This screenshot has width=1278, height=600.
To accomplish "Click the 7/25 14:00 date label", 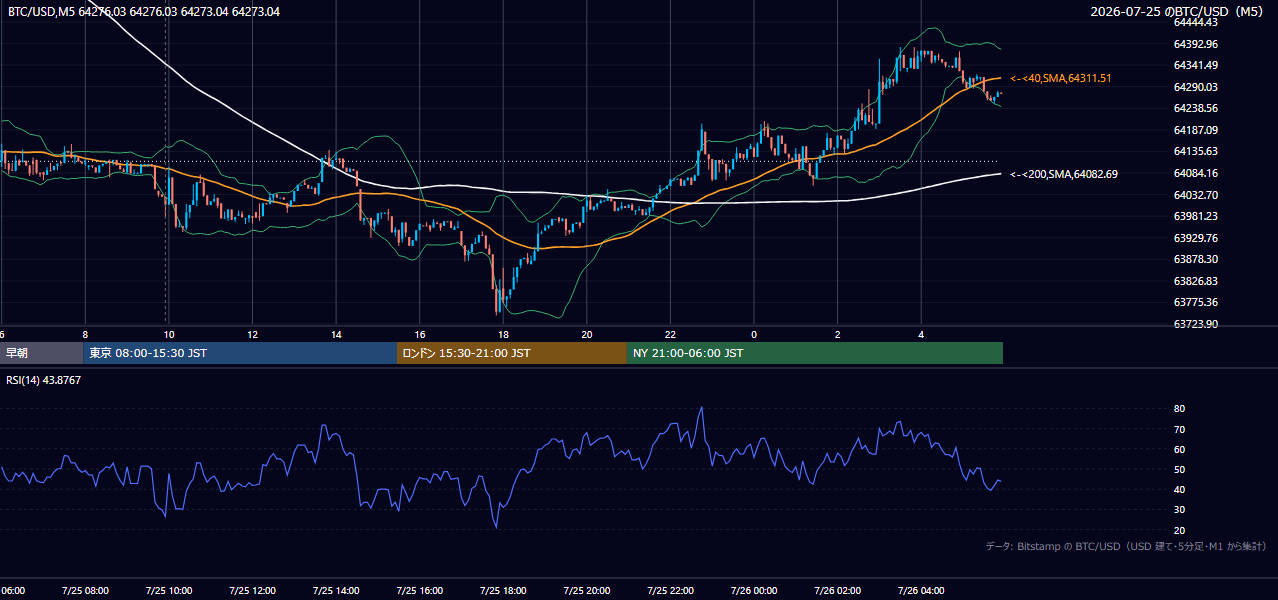I will coord(336,591).
